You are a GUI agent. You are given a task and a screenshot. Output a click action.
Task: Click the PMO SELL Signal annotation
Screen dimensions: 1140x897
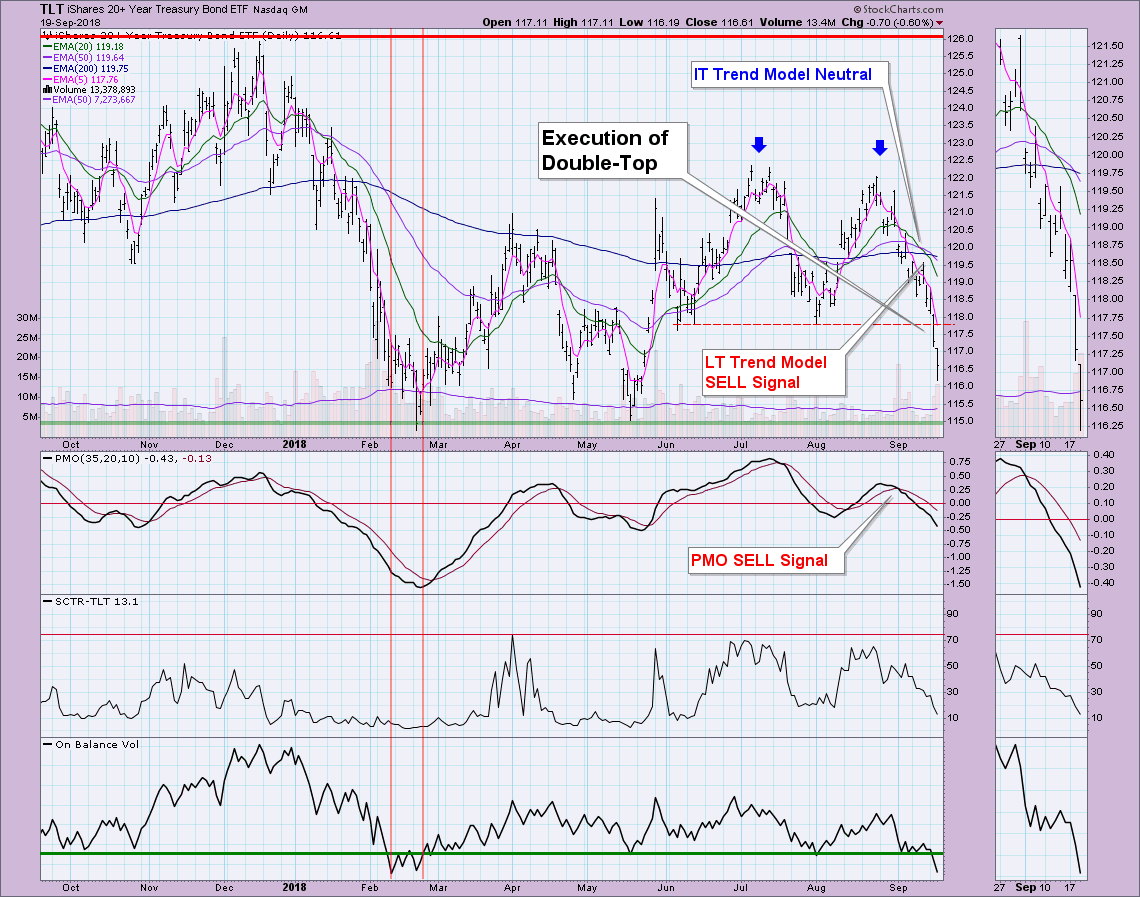point(766,560)
